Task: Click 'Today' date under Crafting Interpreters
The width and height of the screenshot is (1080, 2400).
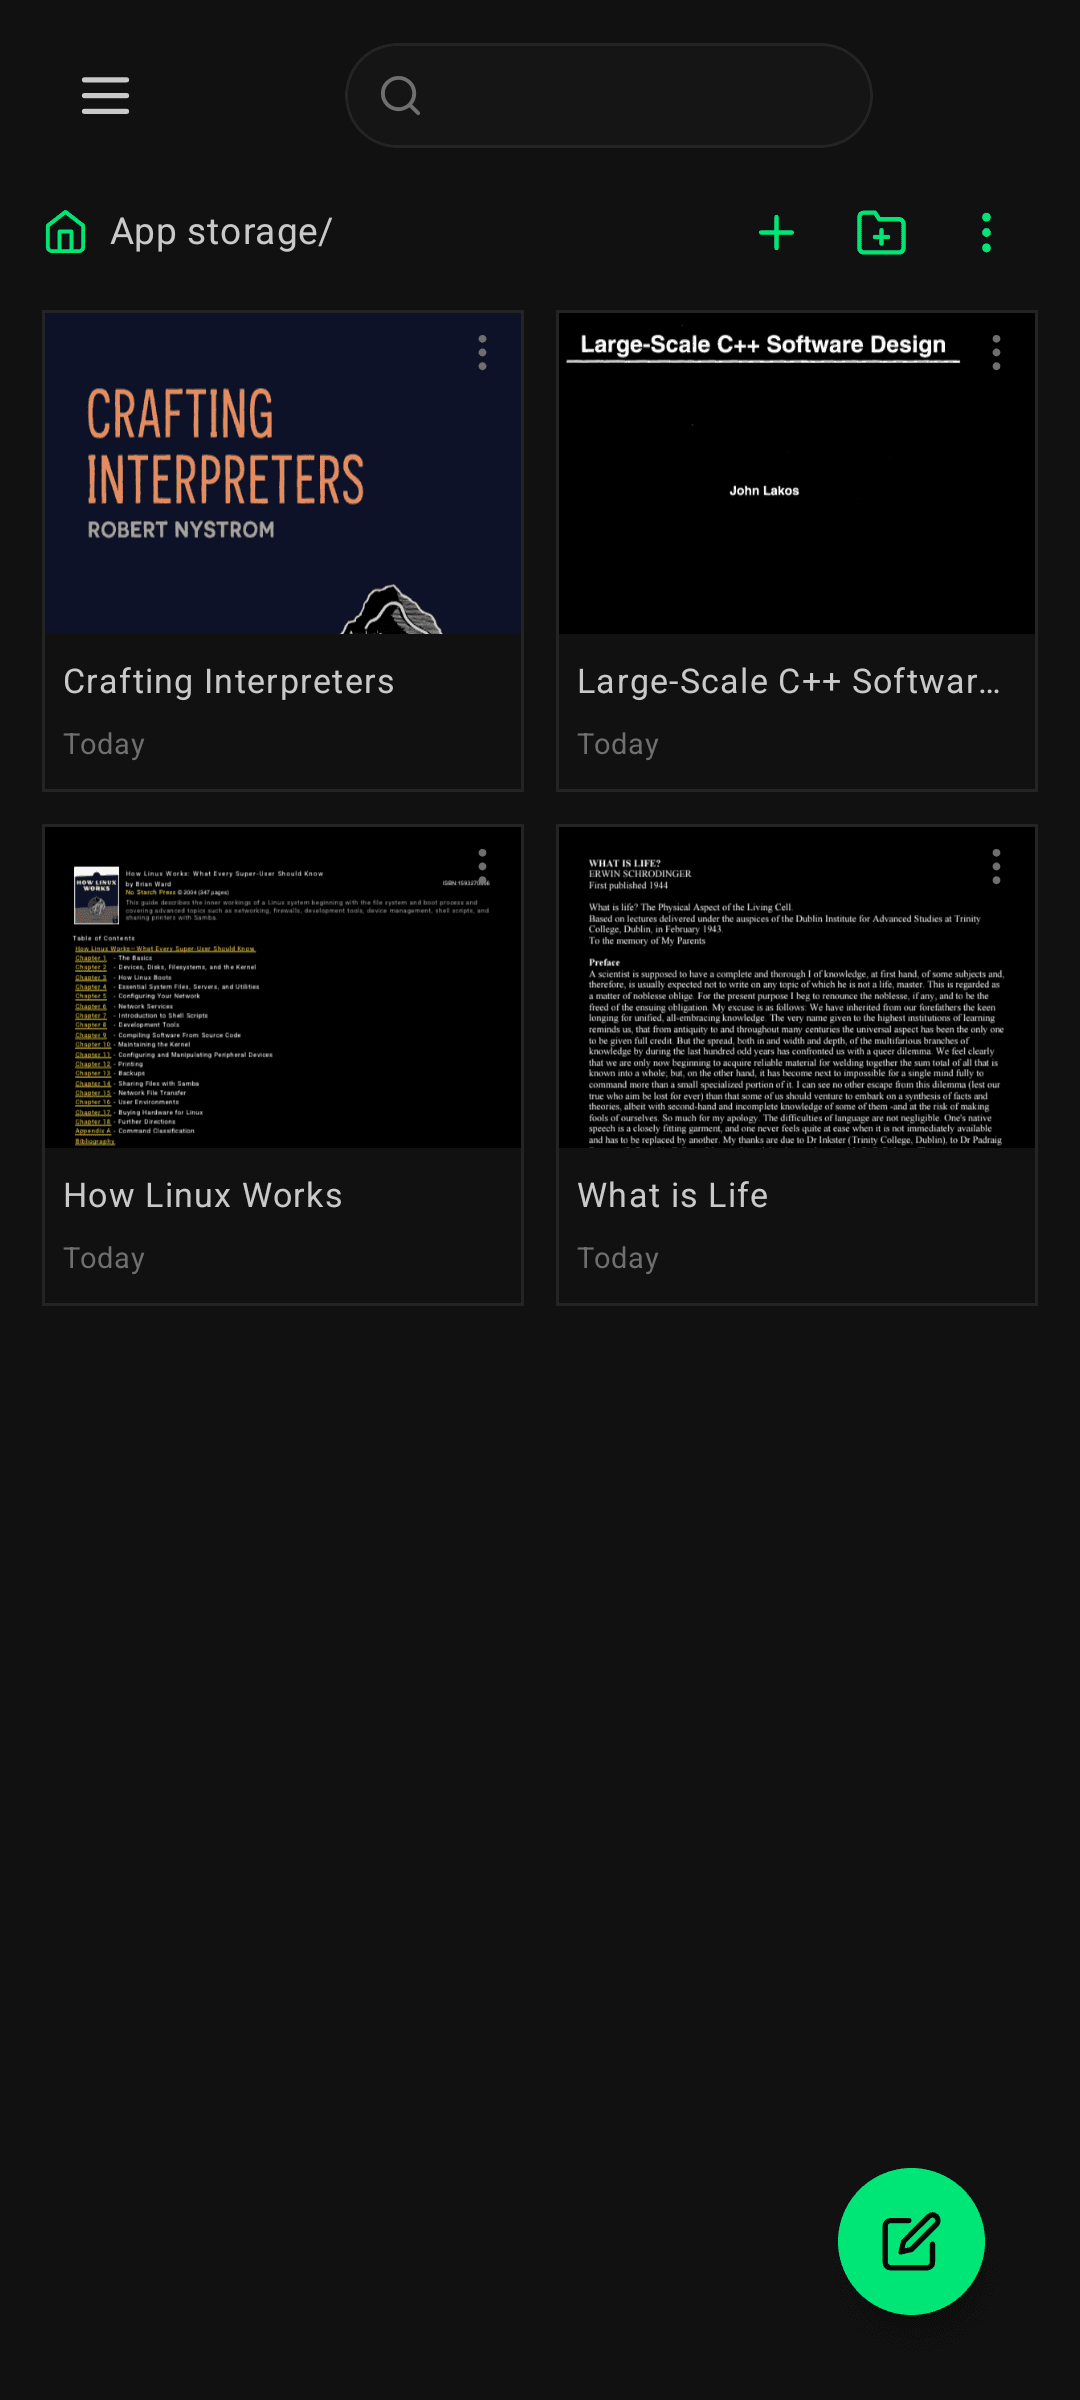Action: pos(104,745)
